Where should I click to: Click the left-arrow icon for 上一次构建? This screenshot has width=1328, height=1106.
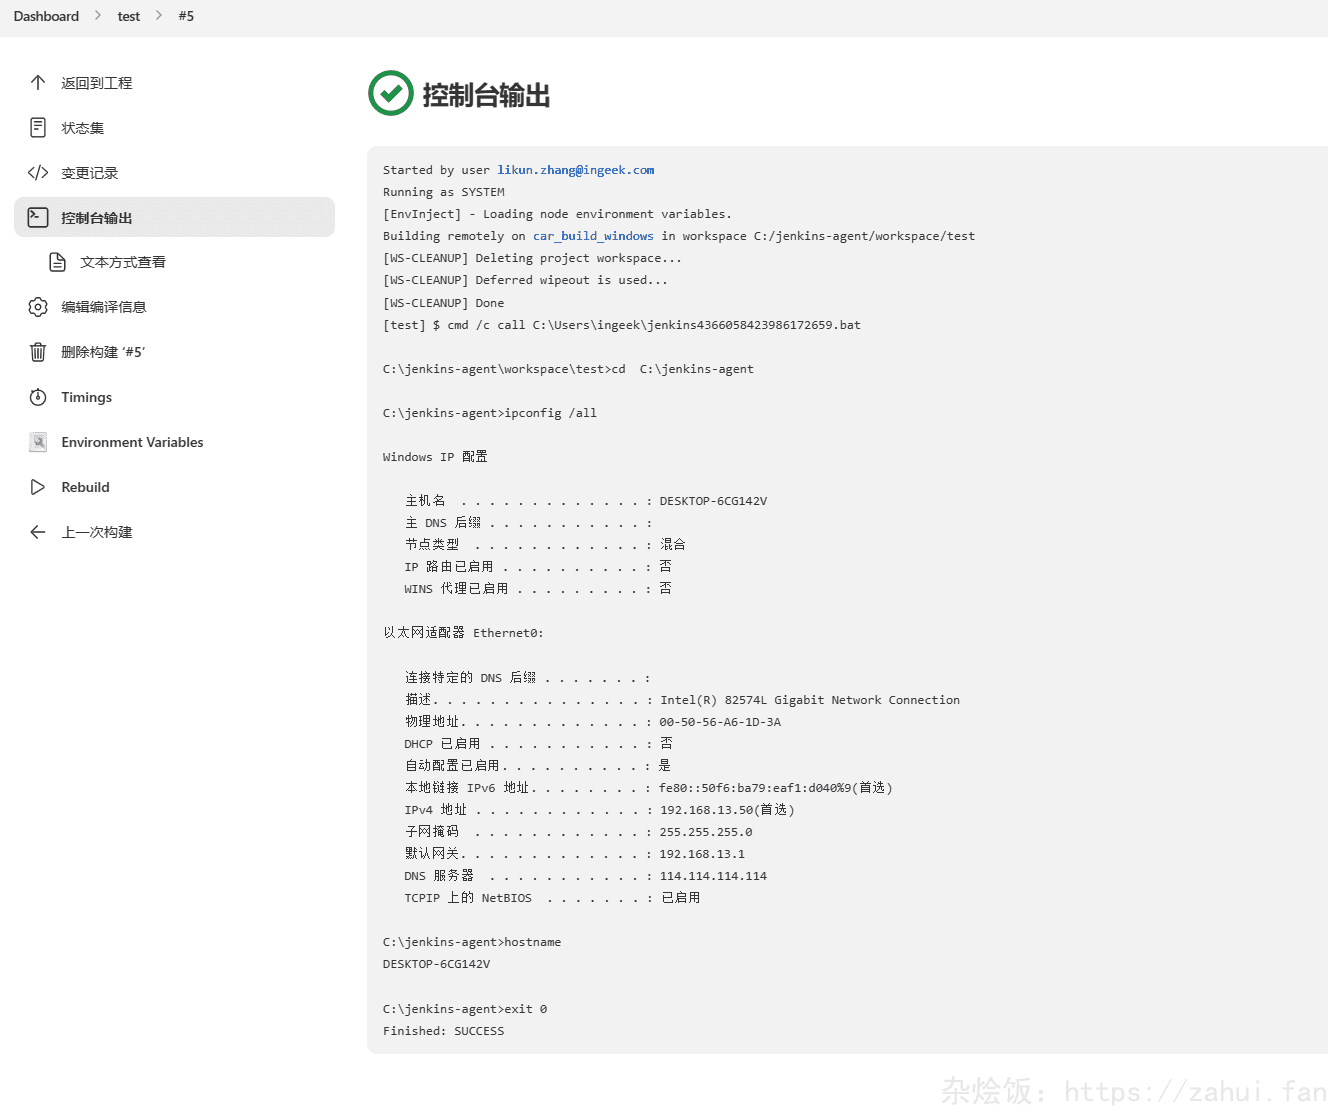click(38, 532)
